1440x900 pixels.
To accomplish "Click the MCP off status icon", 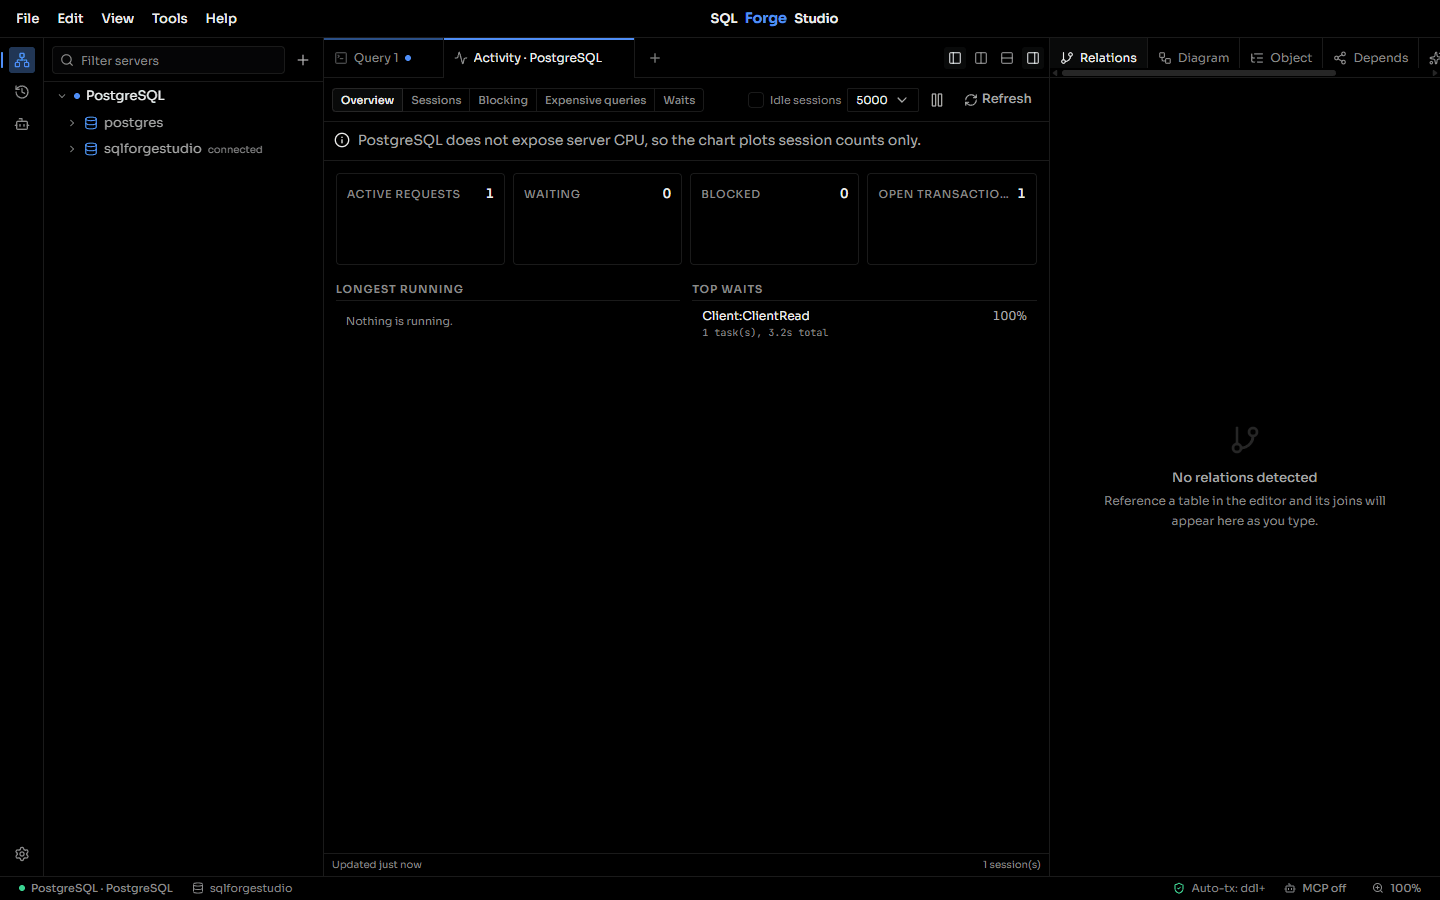I will [1290, 888].
